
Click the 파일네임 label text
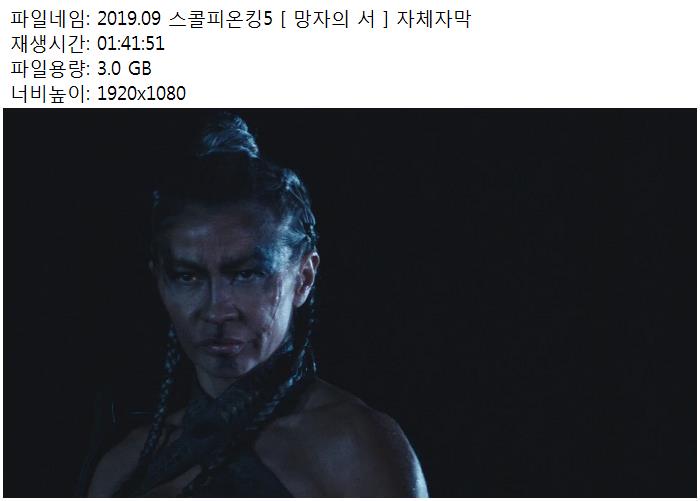pyautogui.click(x=50, y=19)
